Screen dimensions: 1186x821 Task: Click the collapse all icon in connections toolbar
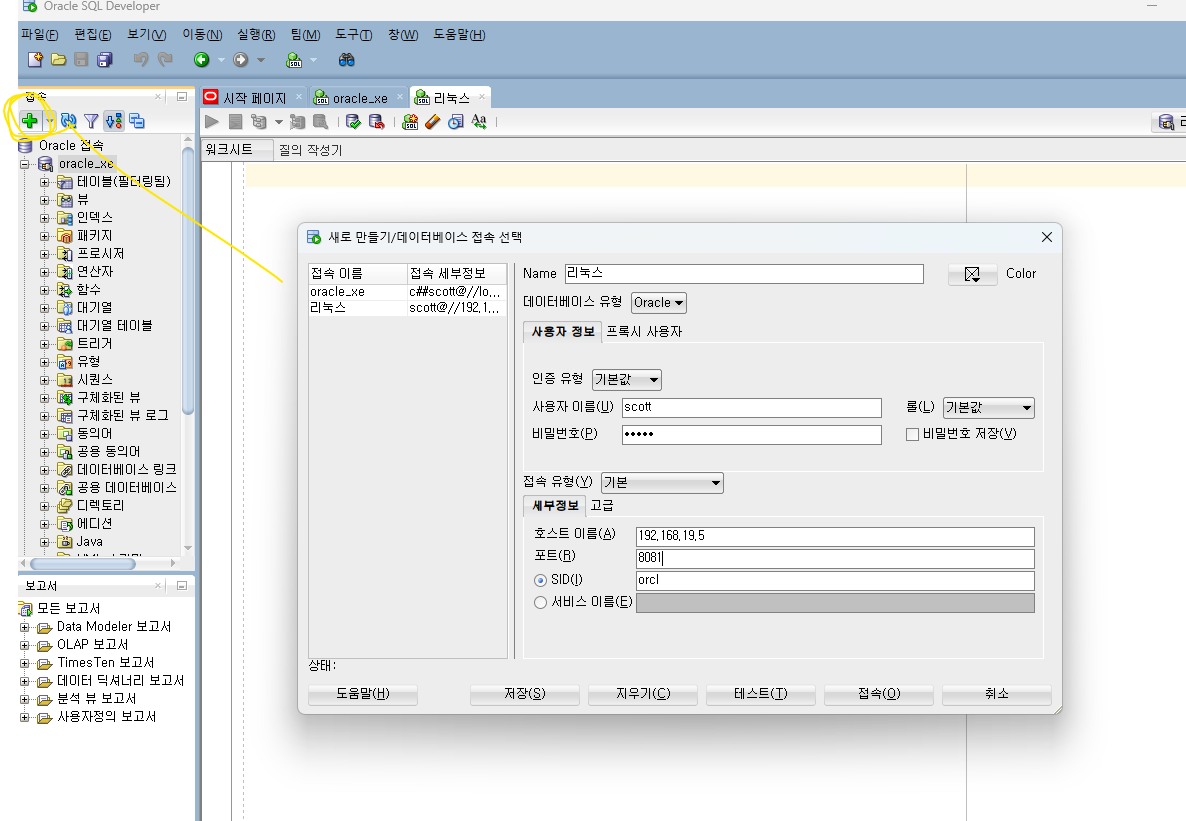tap(137, 120)
